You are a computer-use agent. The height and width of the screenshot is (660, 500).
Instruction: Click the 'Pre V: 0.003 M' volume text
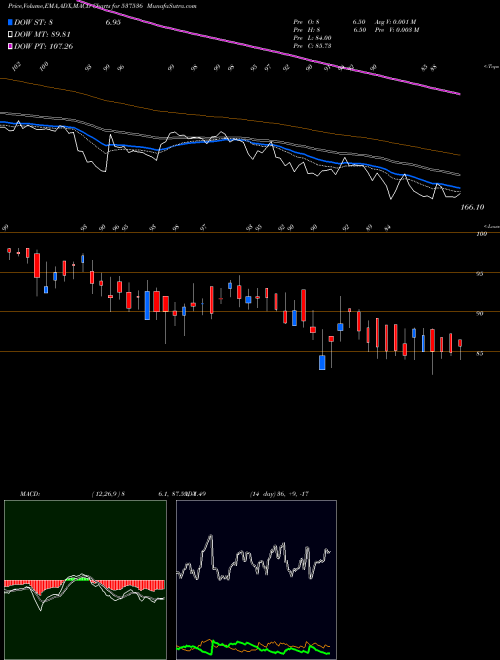tap(398, 29)
